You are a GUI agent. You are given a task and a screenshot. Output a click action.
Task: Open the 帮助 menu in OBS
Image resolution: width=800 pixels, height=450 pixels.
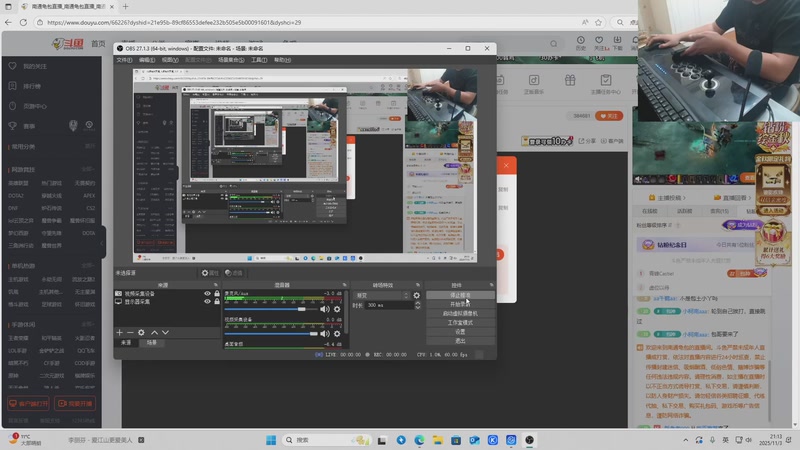point(282,60)
